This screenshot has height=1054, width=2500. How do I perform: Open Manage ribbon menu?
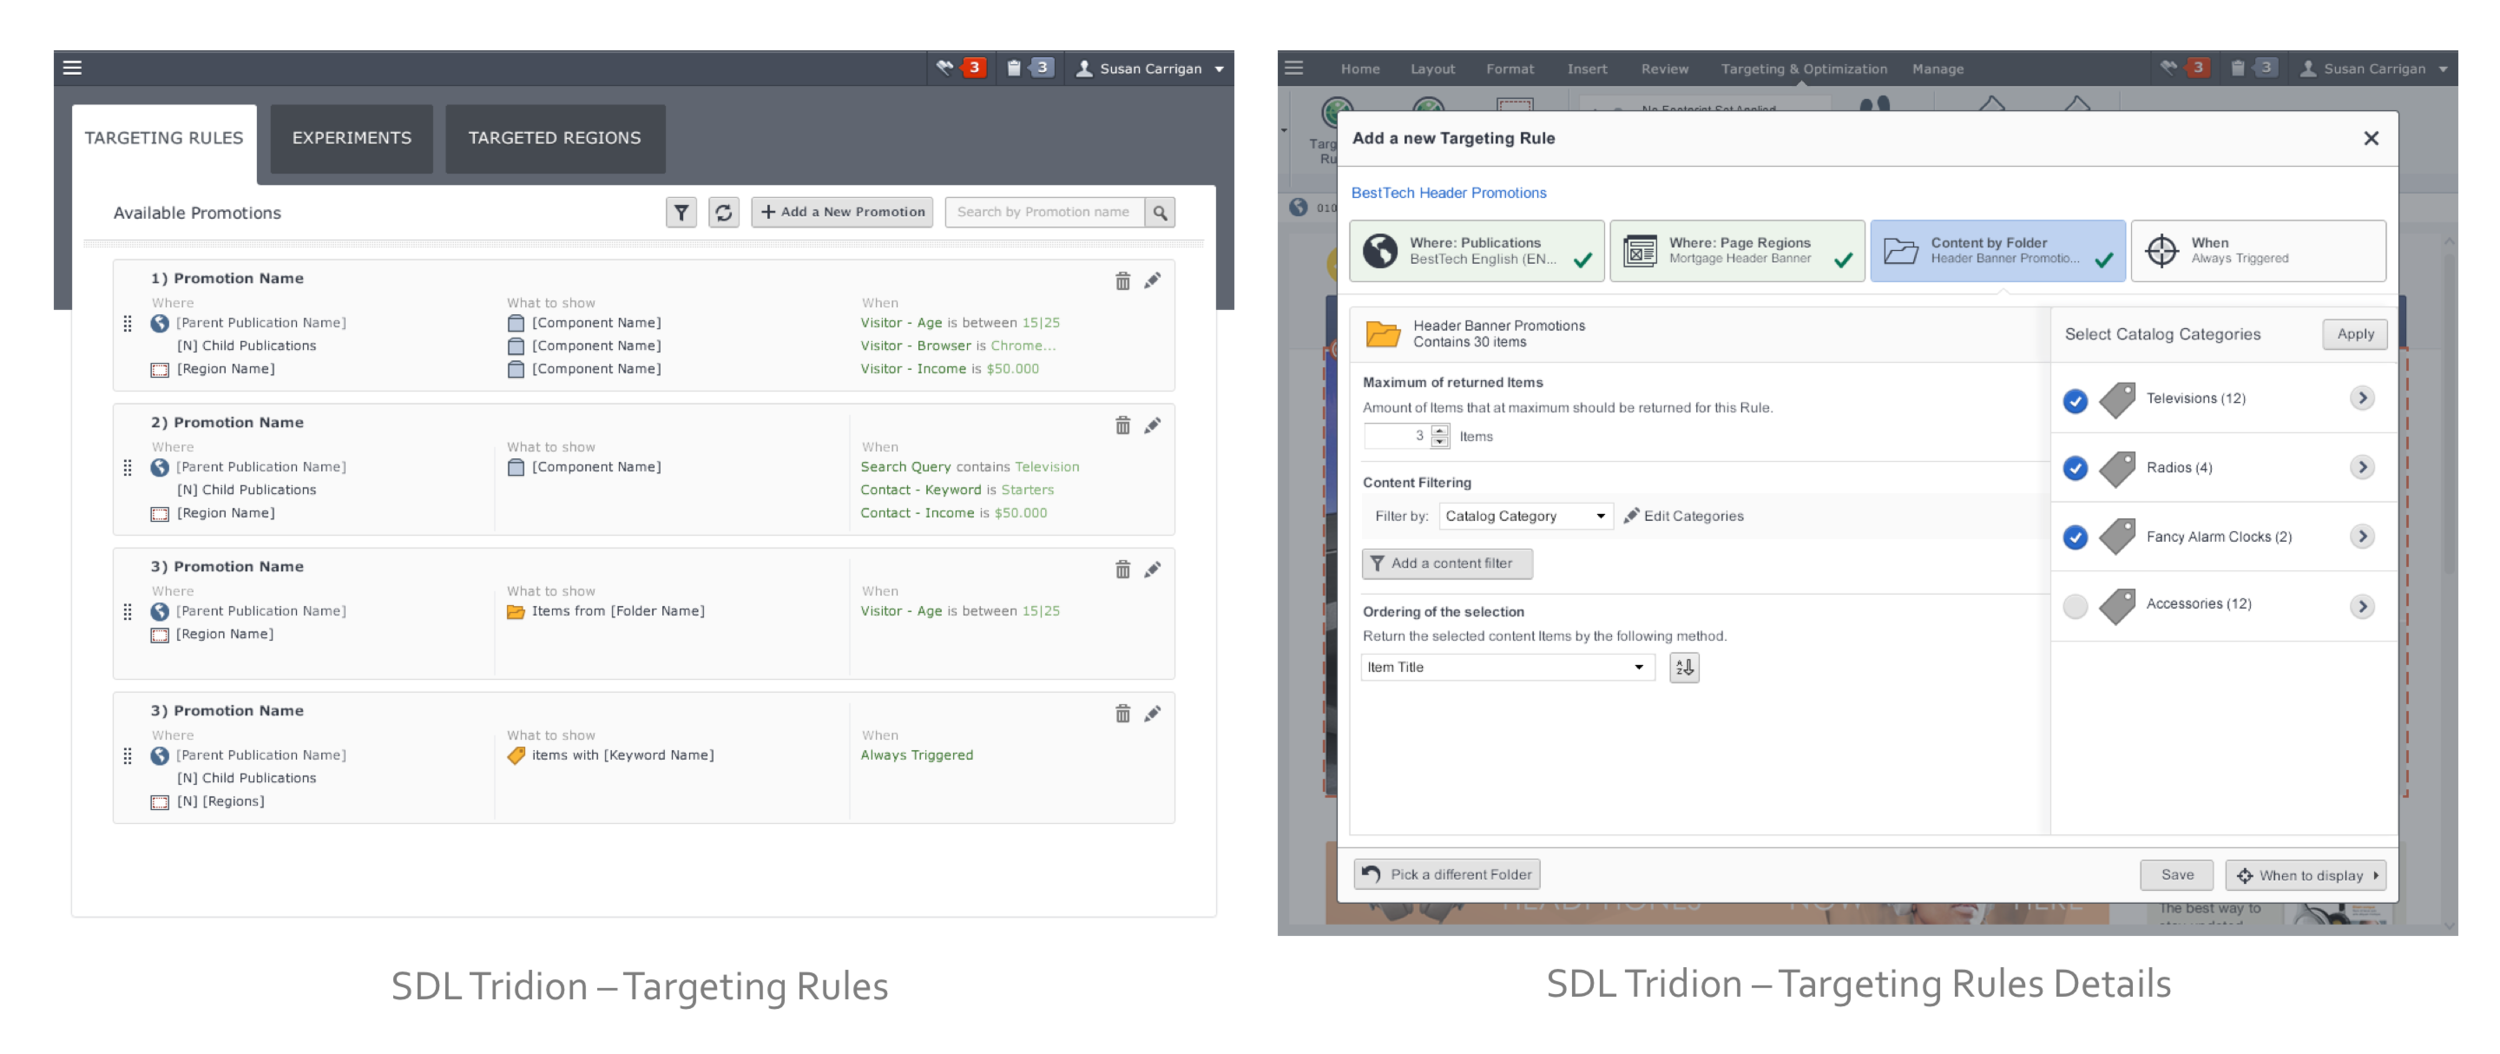(x=1938, y=69)
